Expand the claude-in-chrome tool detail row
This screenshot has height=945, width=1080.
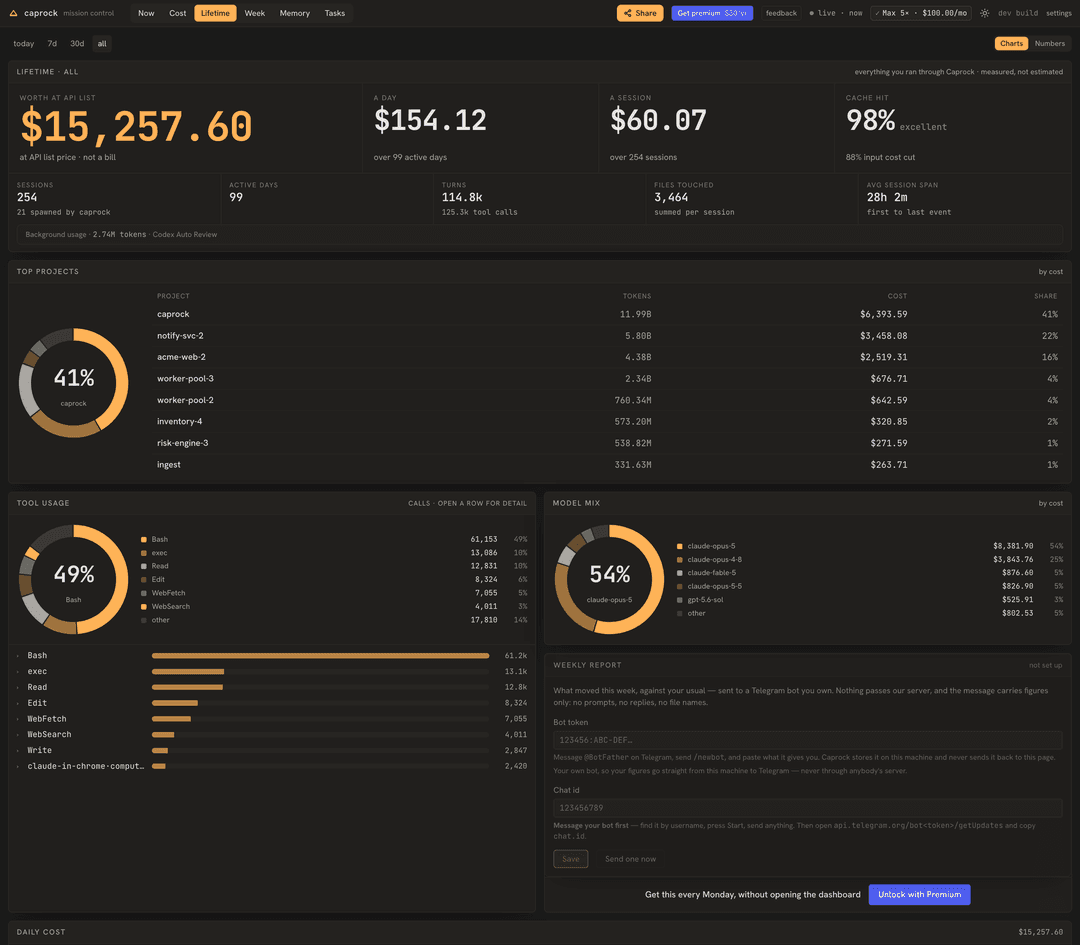(x=272, y=767)
